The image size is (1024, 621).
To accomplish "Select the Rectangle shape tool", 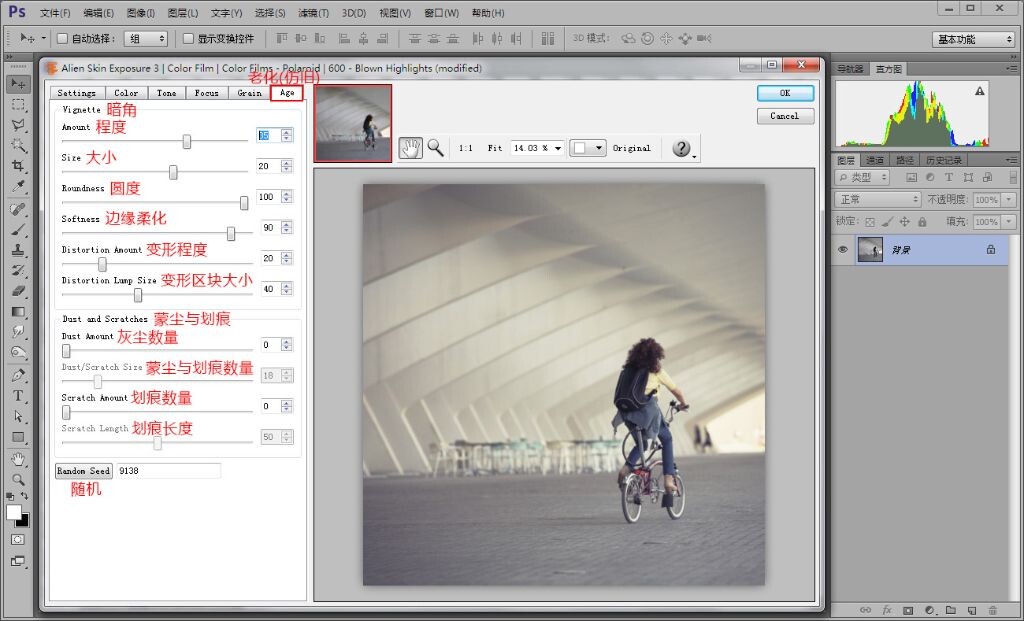I will (18, 437).
